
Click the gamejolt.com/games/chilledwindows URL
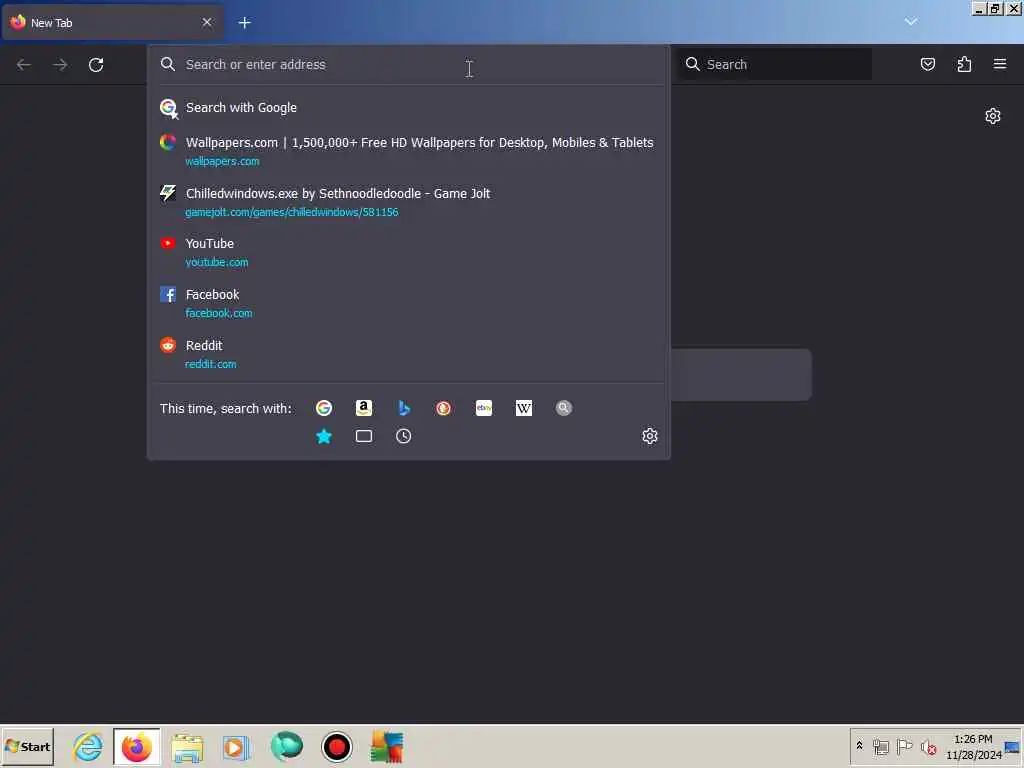(291, 212)
